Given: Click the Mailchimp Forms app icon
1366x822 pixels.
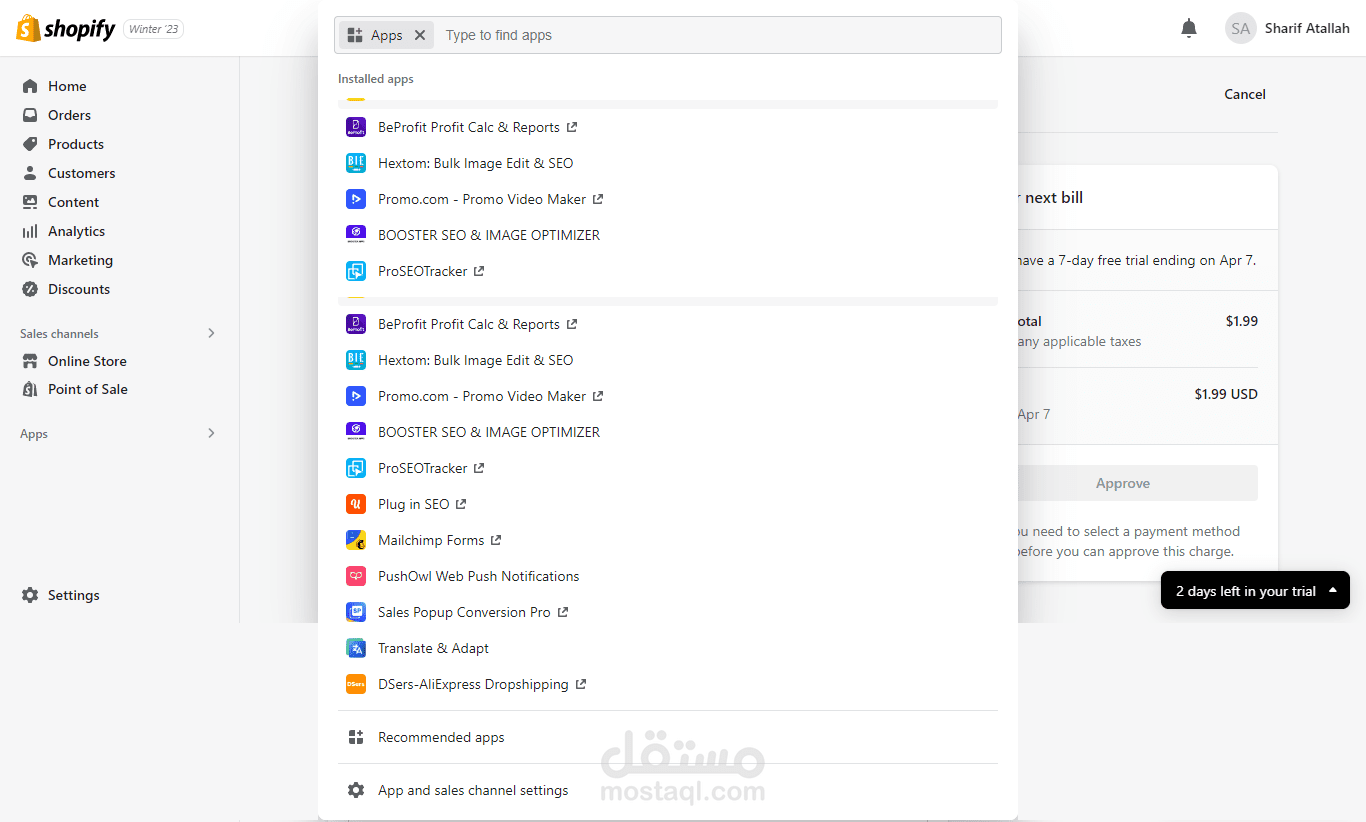Looking at the screenshot, I should click(356, 540).
